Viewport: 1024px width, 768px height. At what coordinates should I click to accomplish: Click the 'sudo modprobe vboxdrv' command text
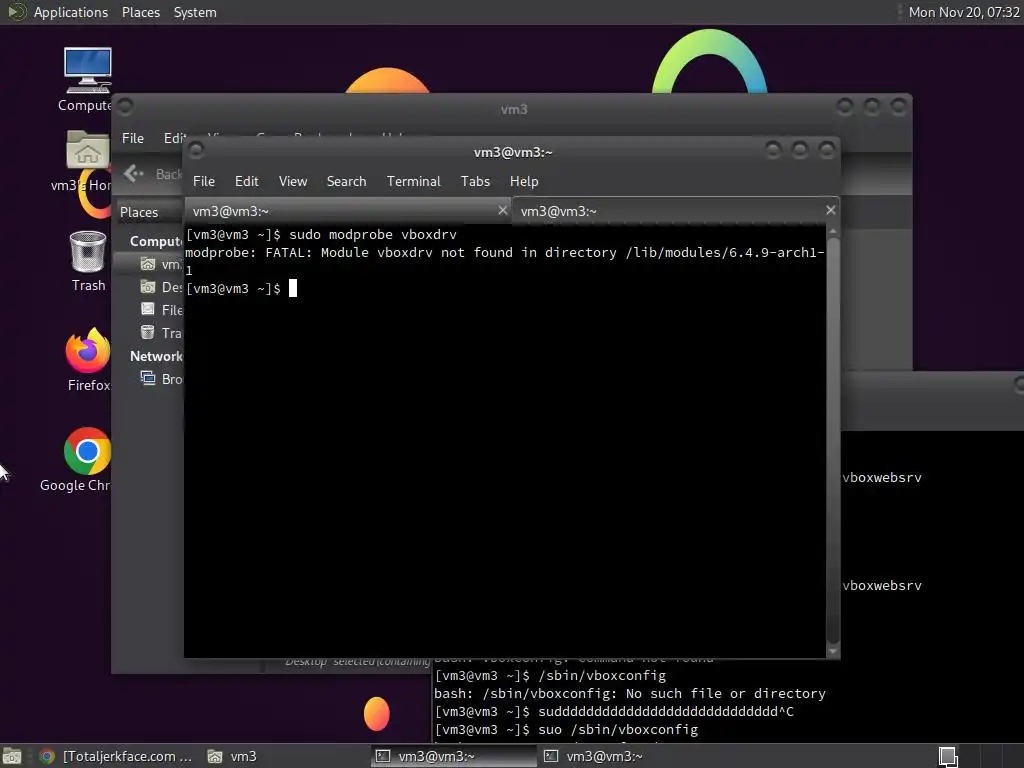coord(373,234)
